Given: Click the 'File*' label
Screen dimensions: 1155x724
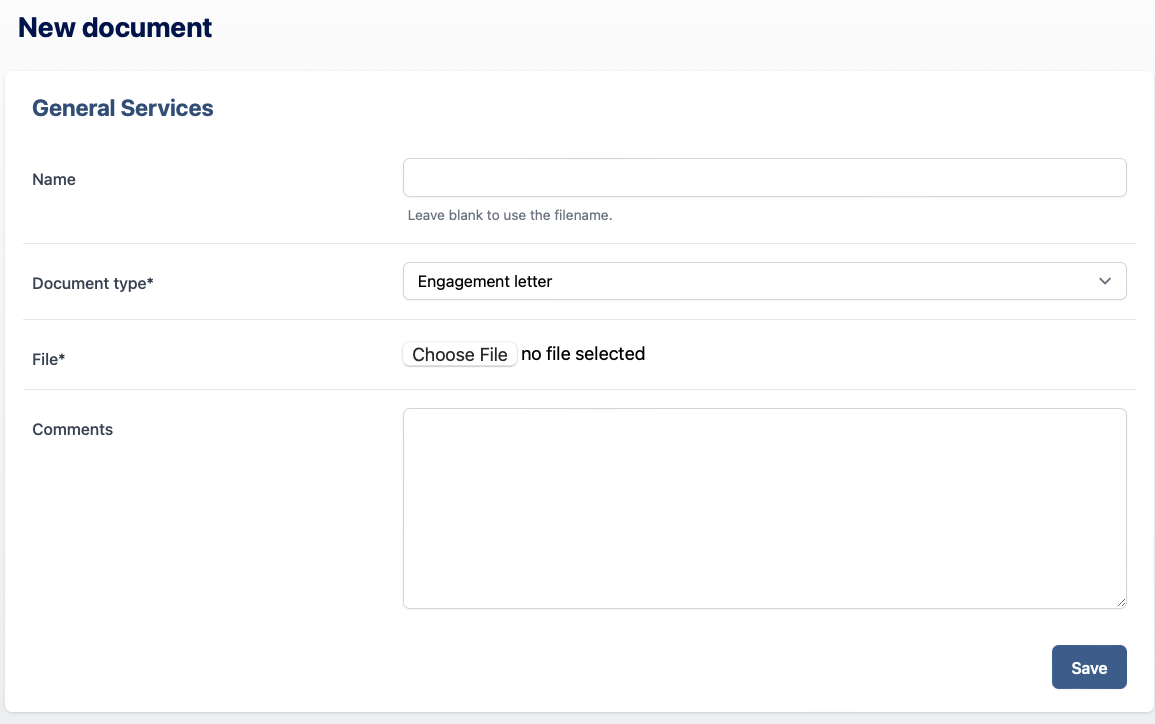Looking at the screenshot, I should [49, 359].
